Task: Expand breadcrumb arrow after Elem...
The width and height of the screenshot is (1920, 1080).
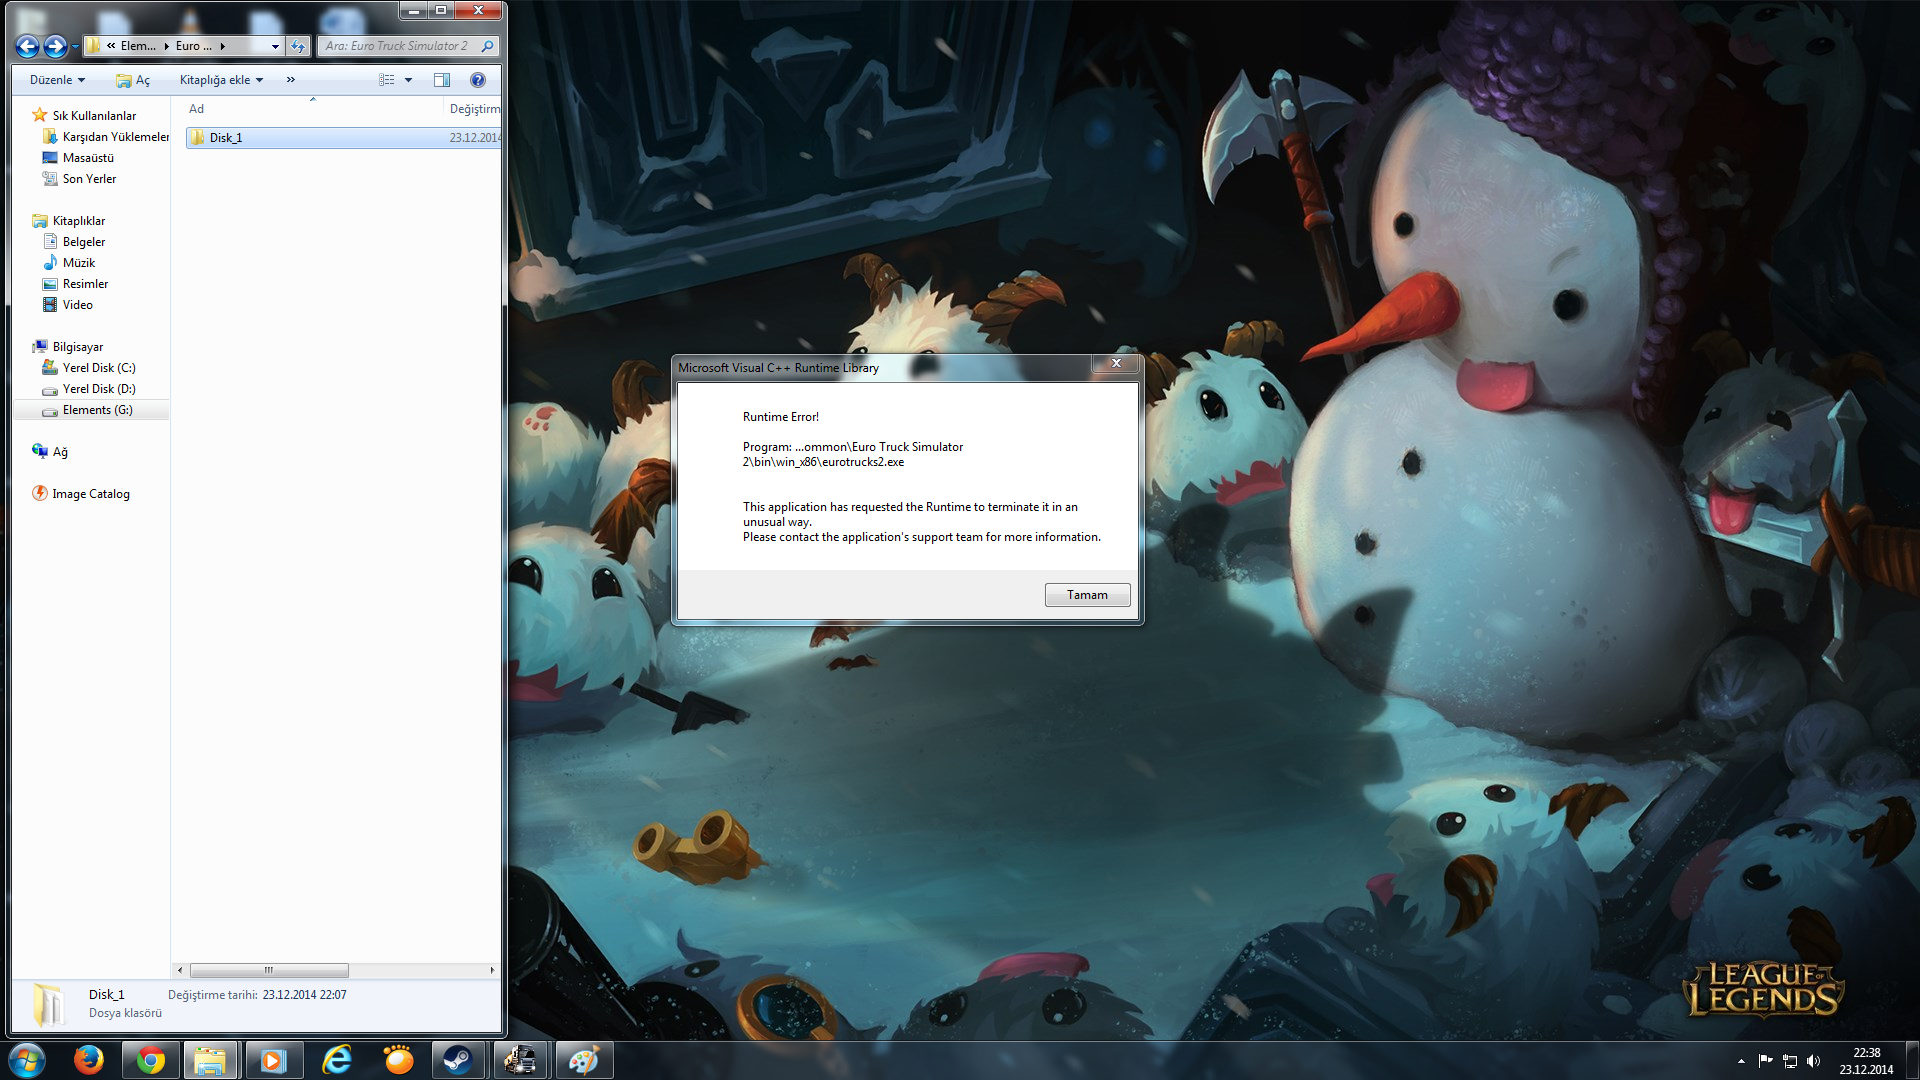Action: click(166, 46)
